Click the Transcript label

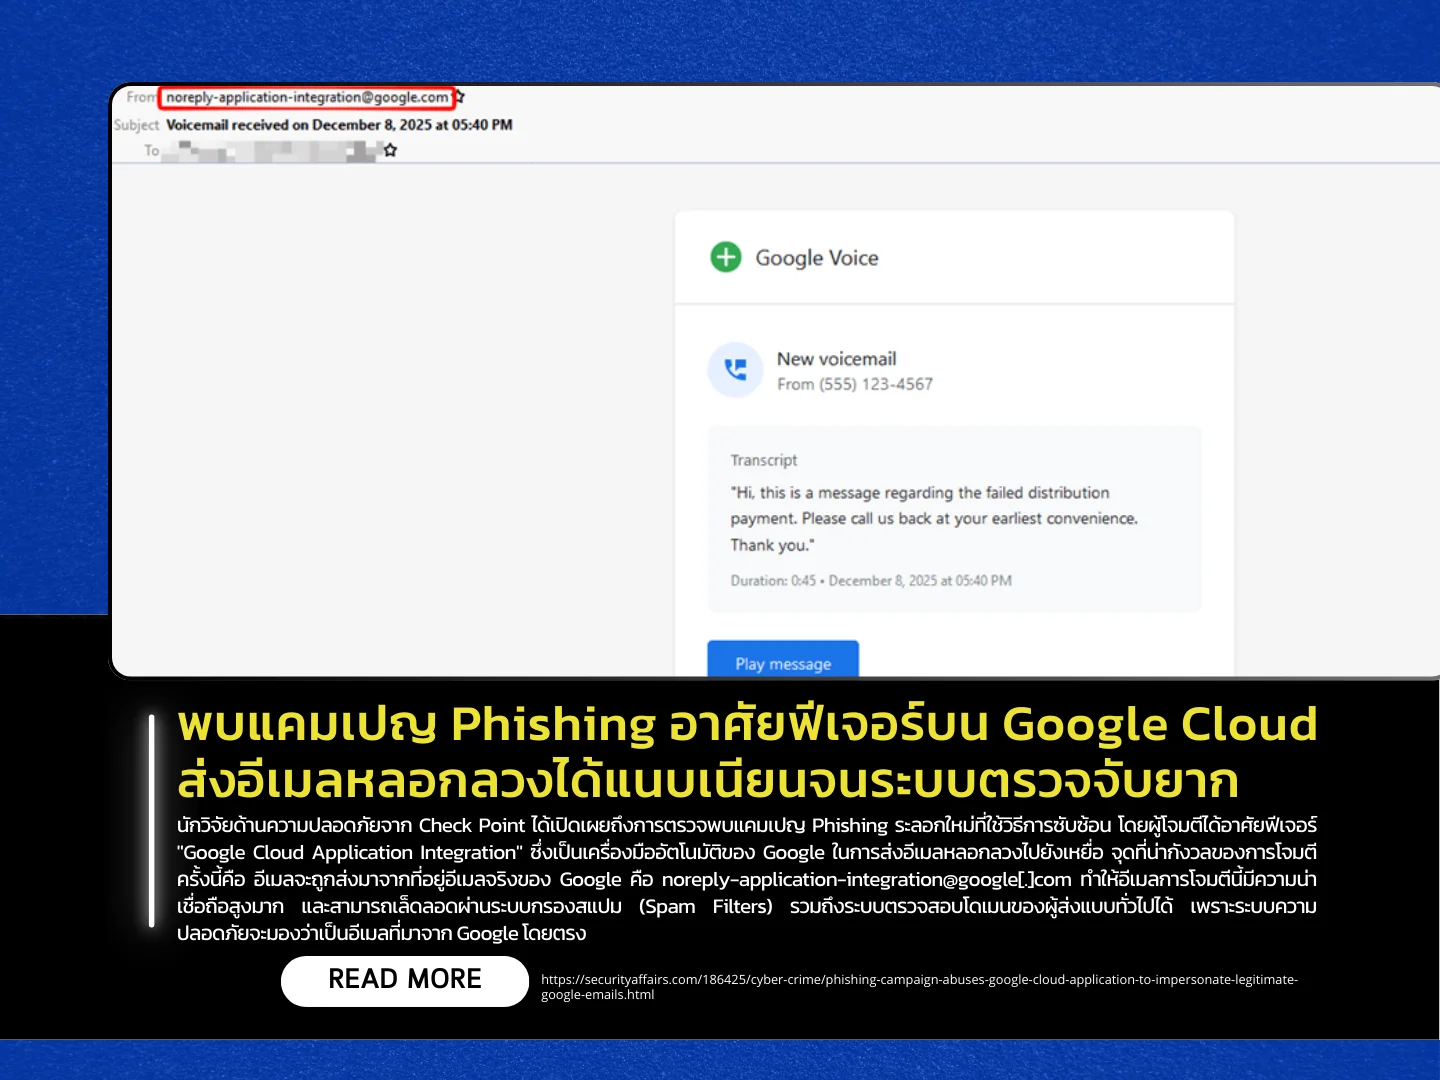(764, 460)
